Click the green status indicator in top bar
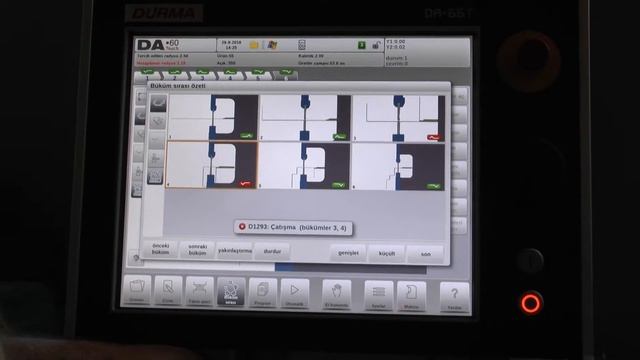 tap(362, 45)
